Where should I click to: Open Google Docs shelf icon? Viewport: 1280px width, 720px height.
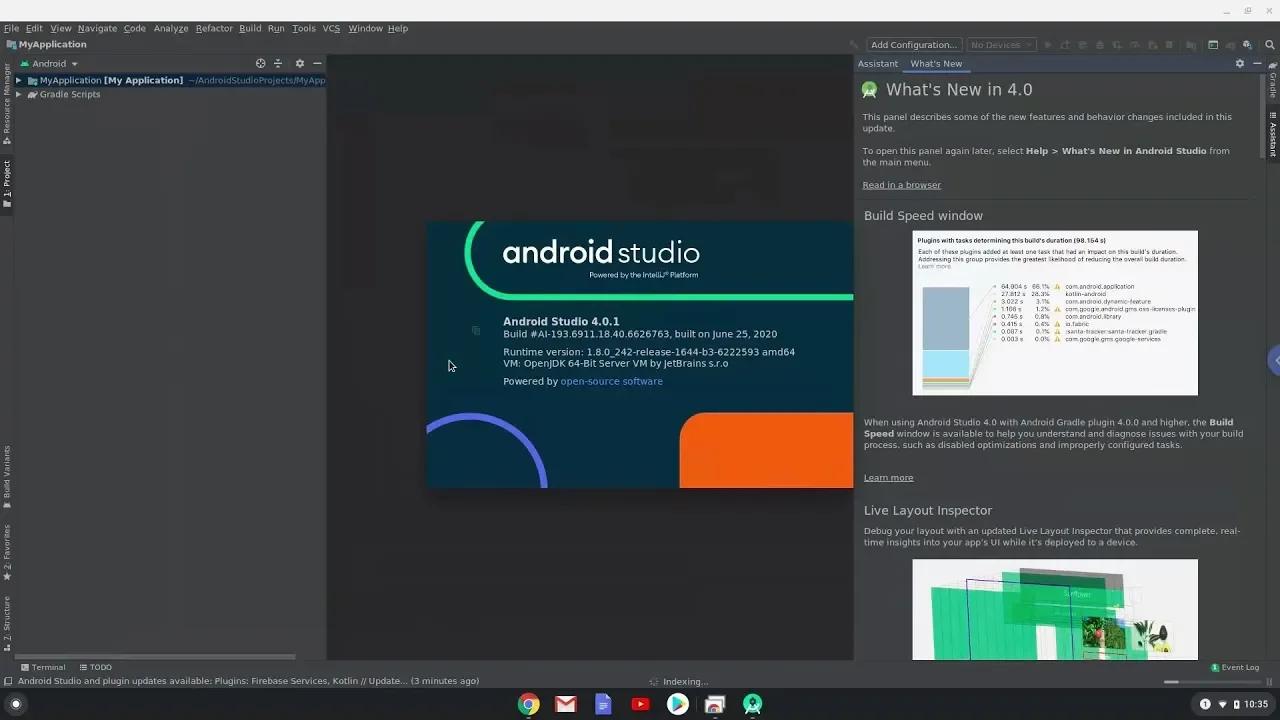603,704
